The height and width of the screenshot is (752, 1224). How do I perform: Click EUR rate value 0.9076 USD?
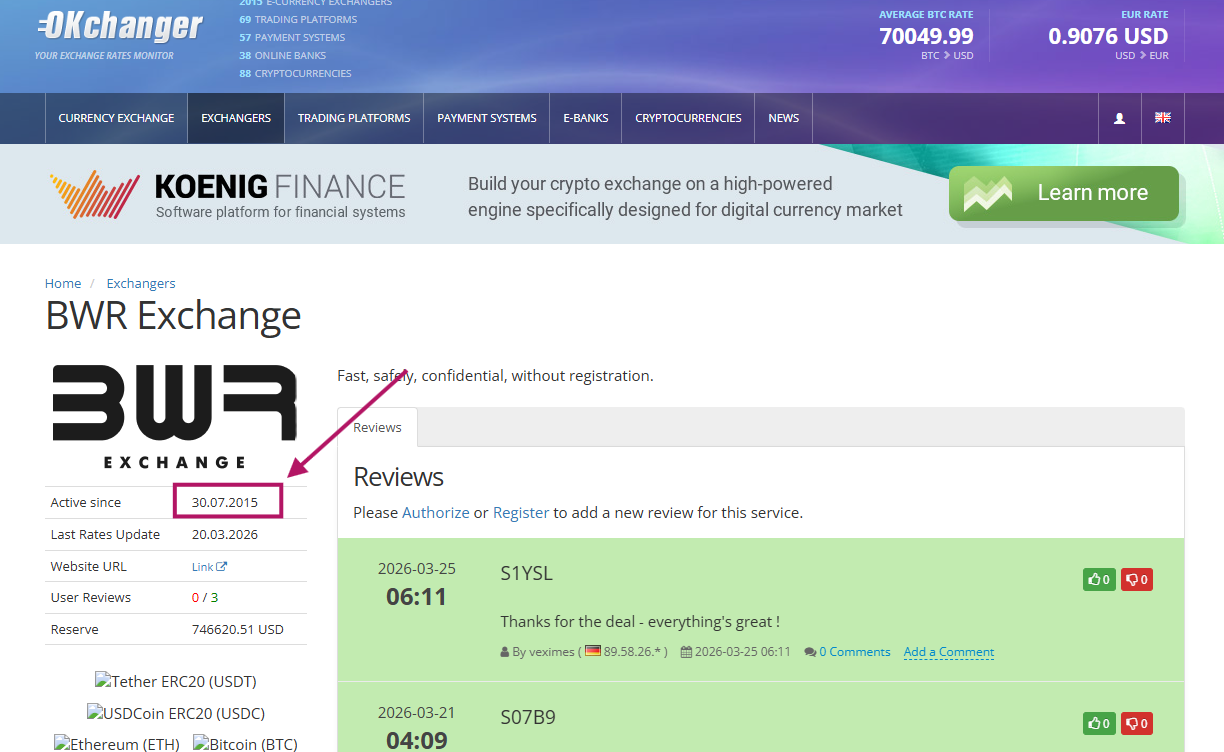1108,36
